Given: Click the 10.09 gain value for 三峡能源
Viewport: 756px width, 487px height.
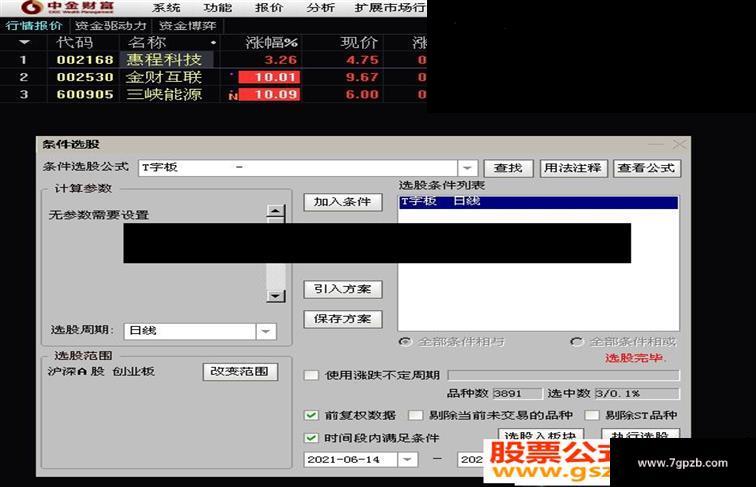Looking at the screenshot, I should coord(270,95).
